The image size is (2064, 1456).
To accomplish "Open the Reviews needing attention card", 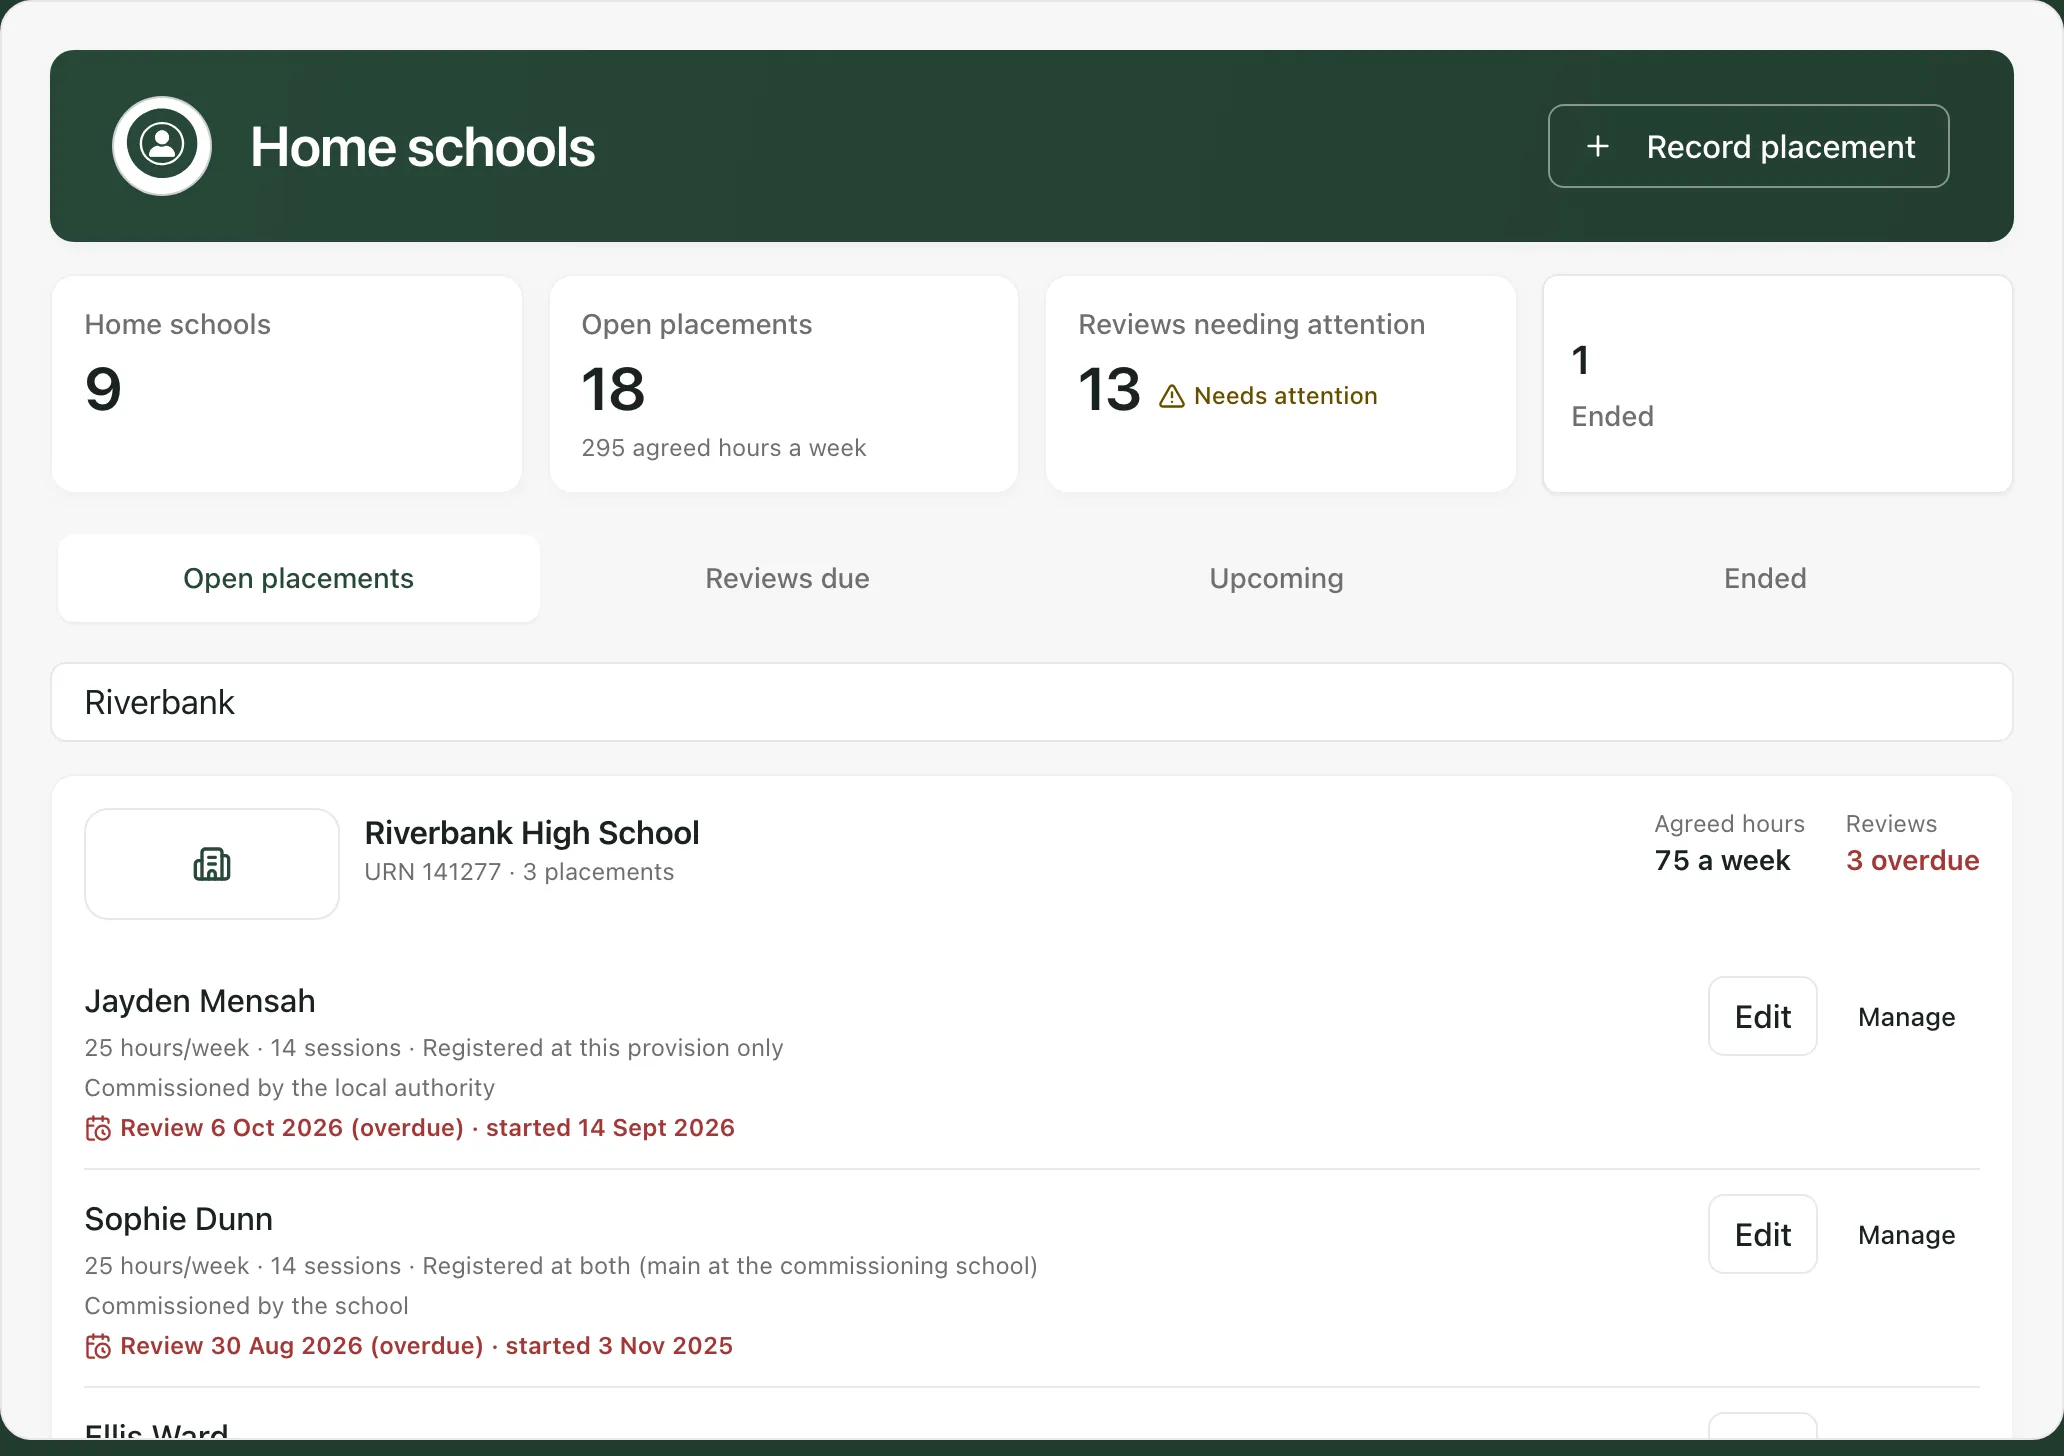I will tap(1281, 384).
